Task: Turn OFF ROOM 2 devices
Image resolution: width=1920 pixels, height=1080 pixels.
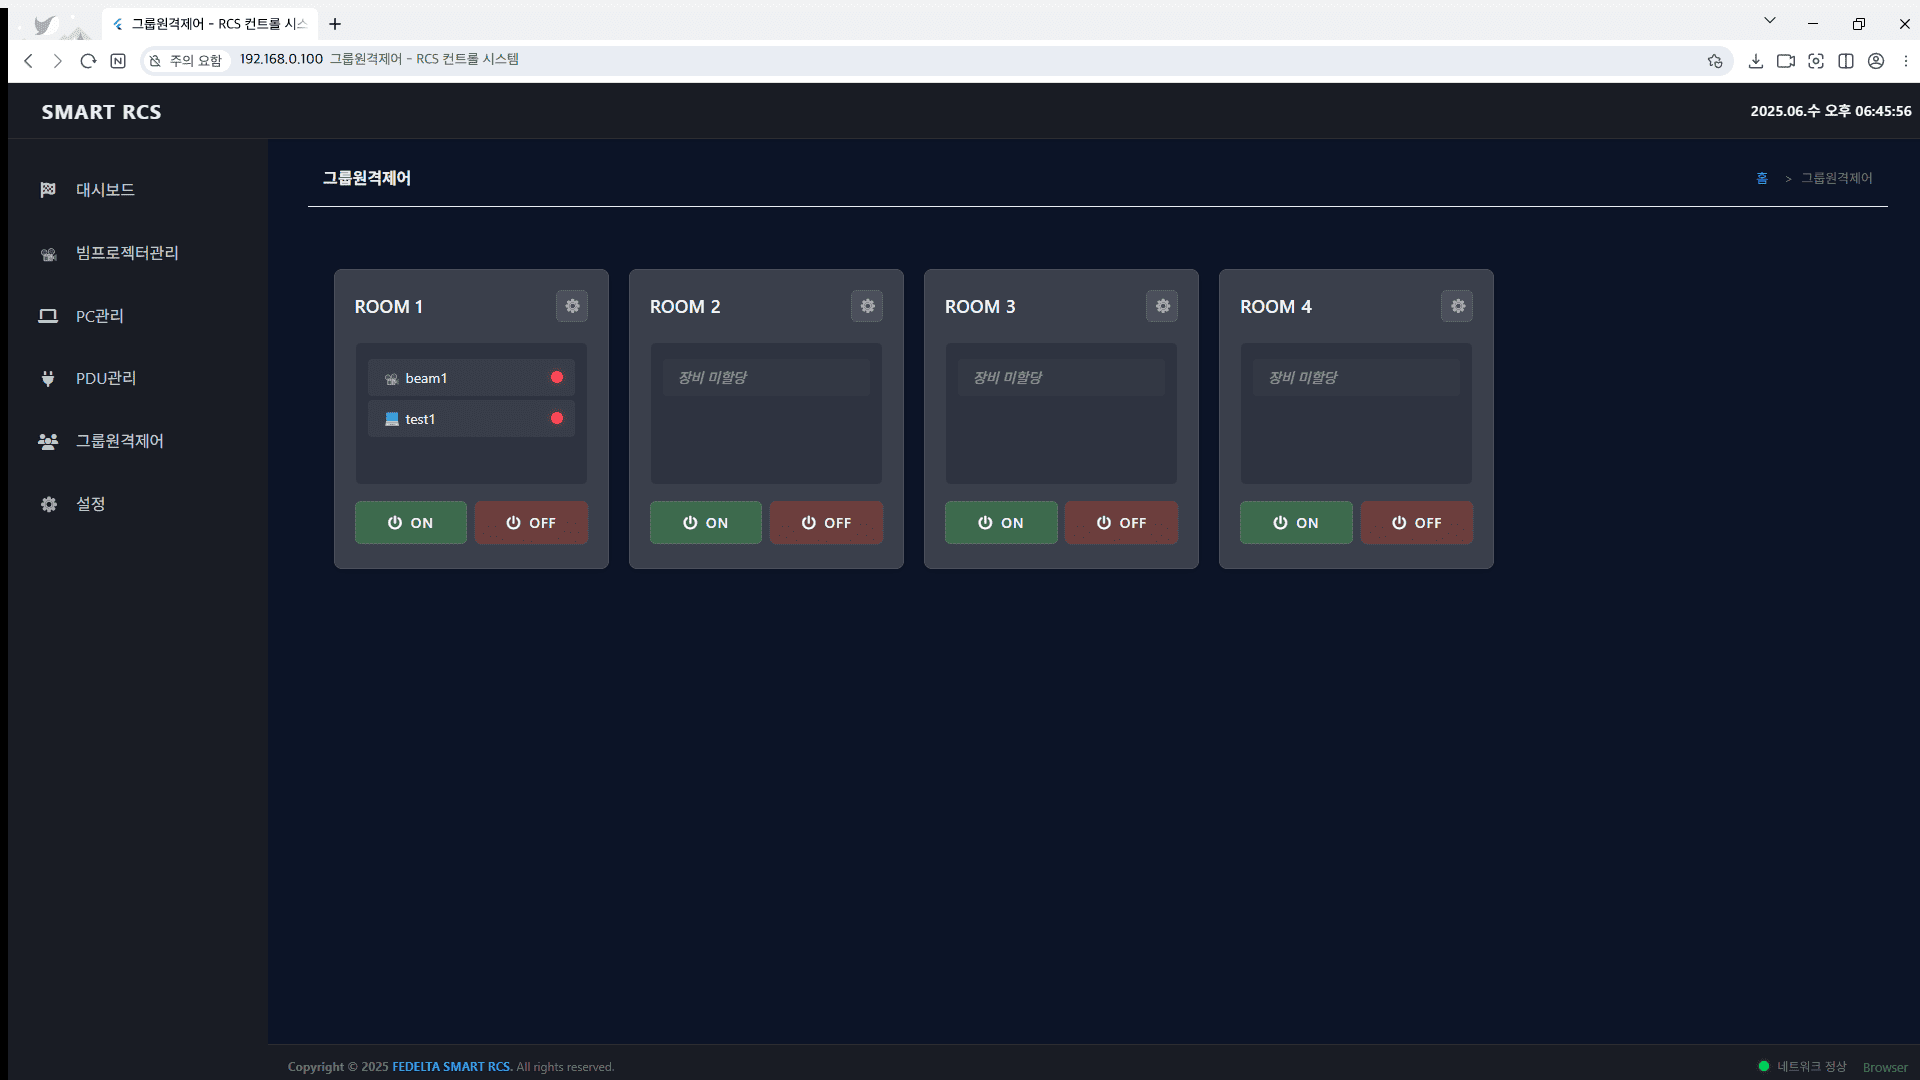Action: coord(826,523)
